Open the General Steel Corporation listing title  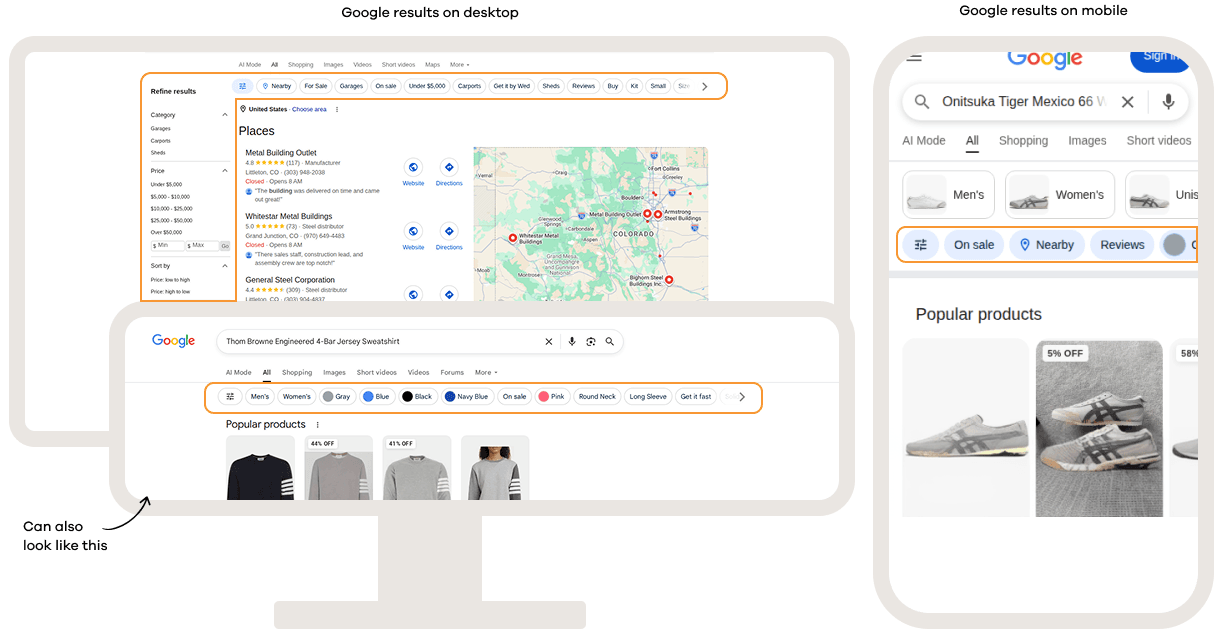(x=290, y=280)
